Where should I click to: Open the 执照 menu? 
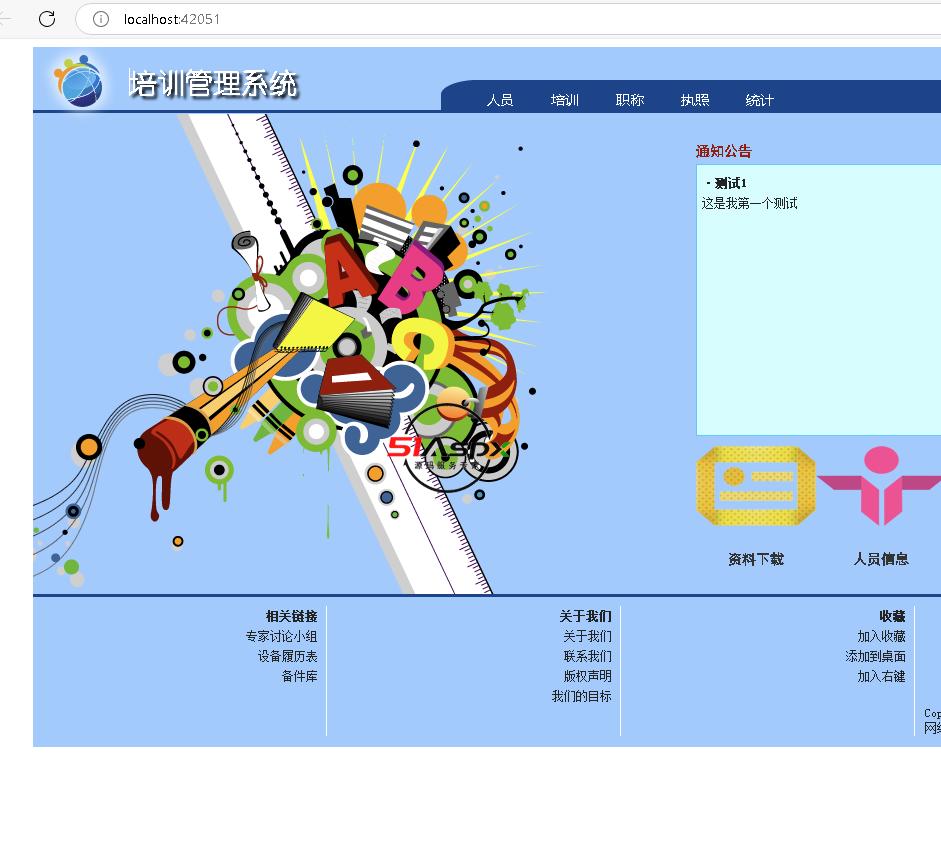[694, 100]
